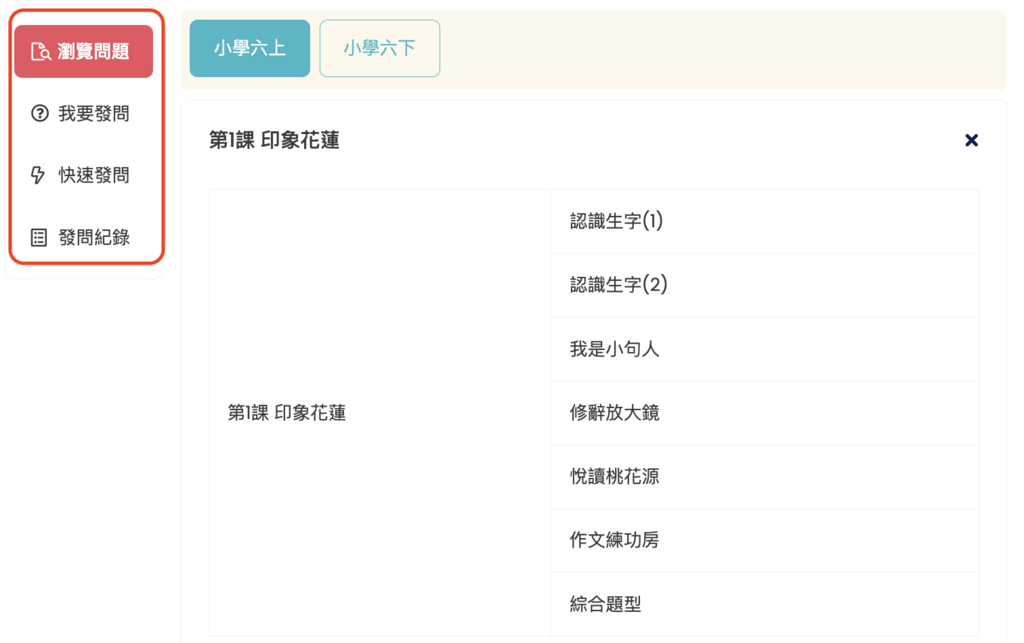Select 我要發問 in the sidebar

click(x=84, y=114)
